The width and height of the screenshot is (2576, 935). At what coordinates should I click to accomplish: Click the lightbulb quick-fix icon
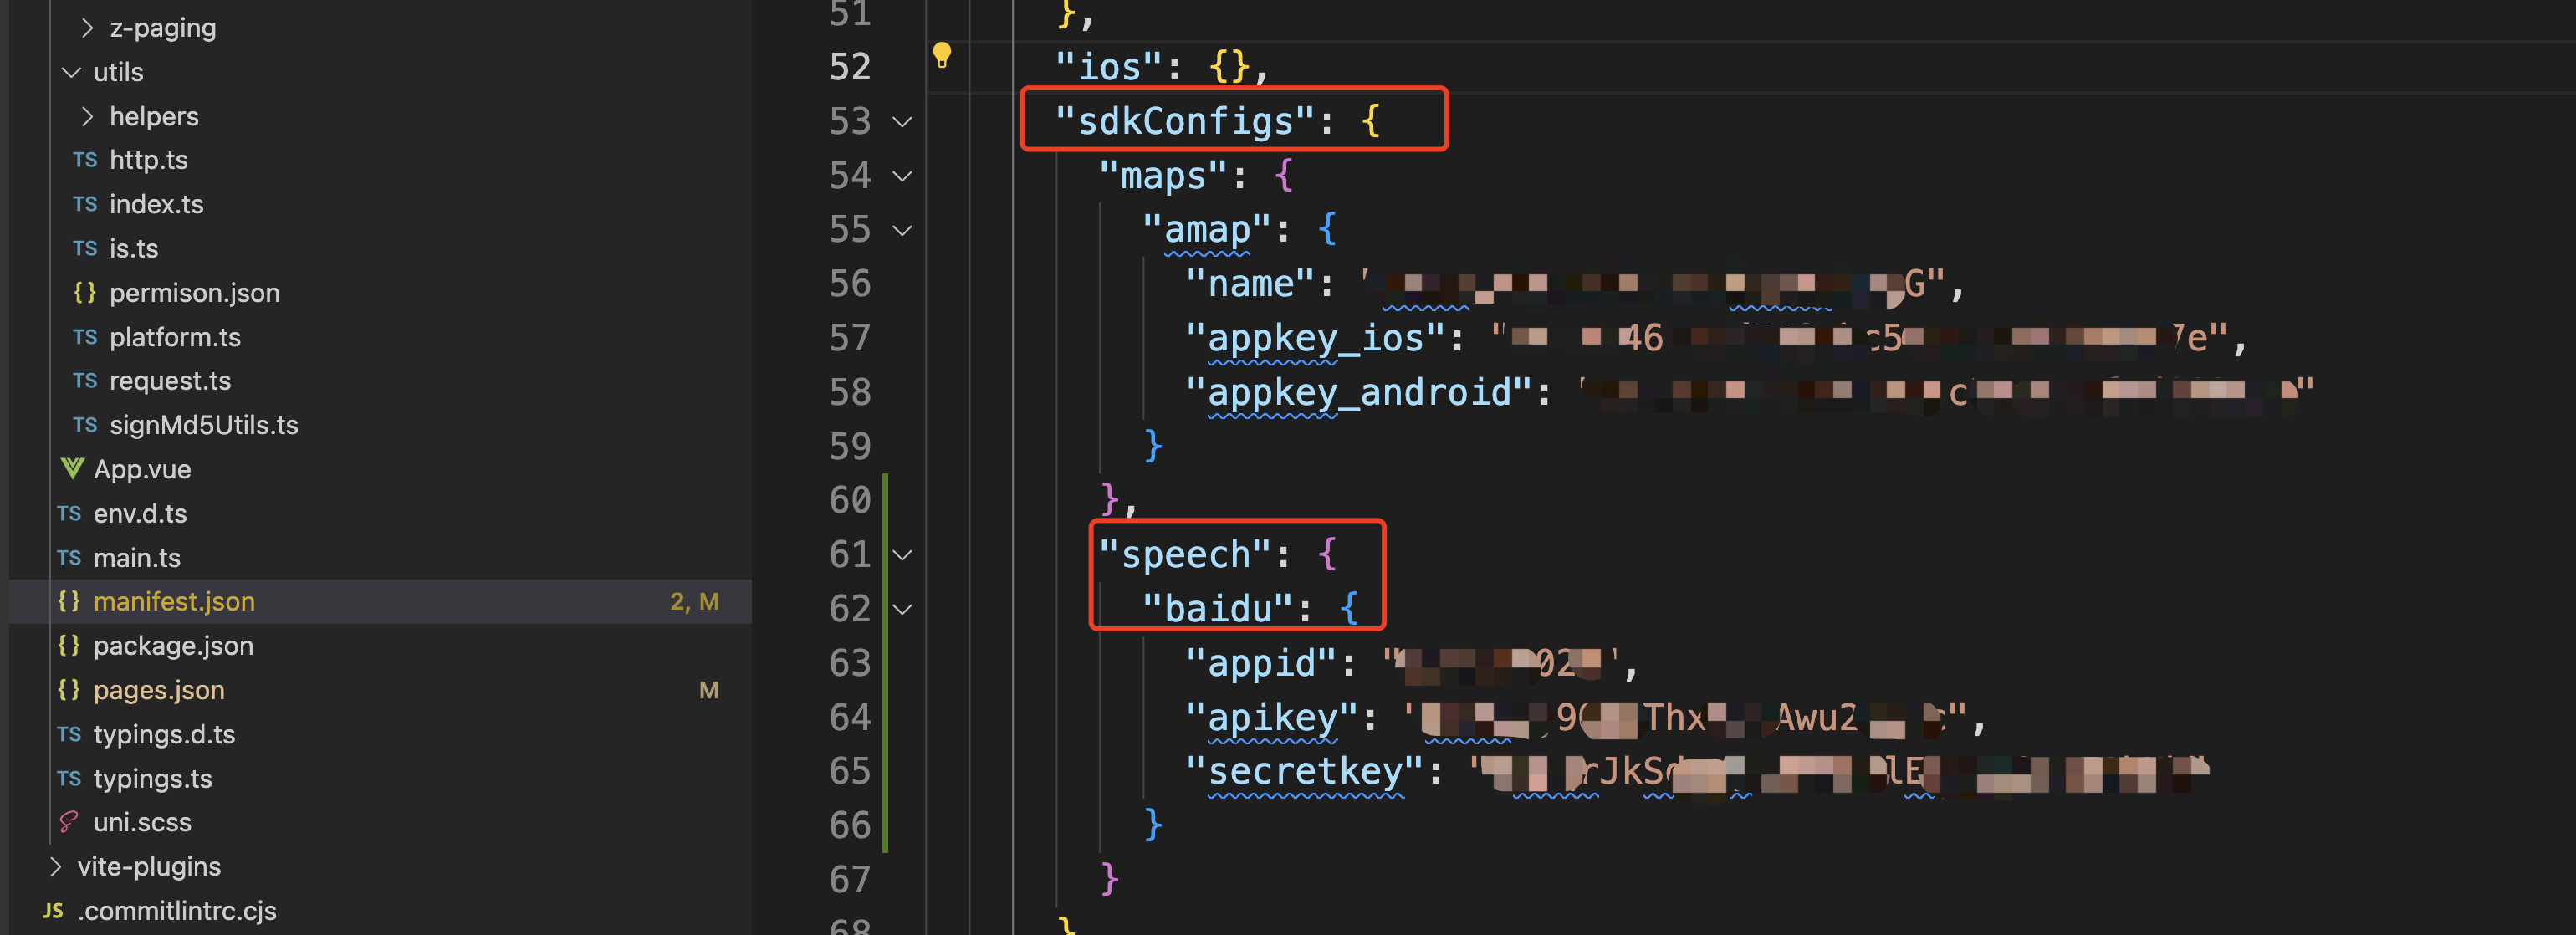click(941, 55)
